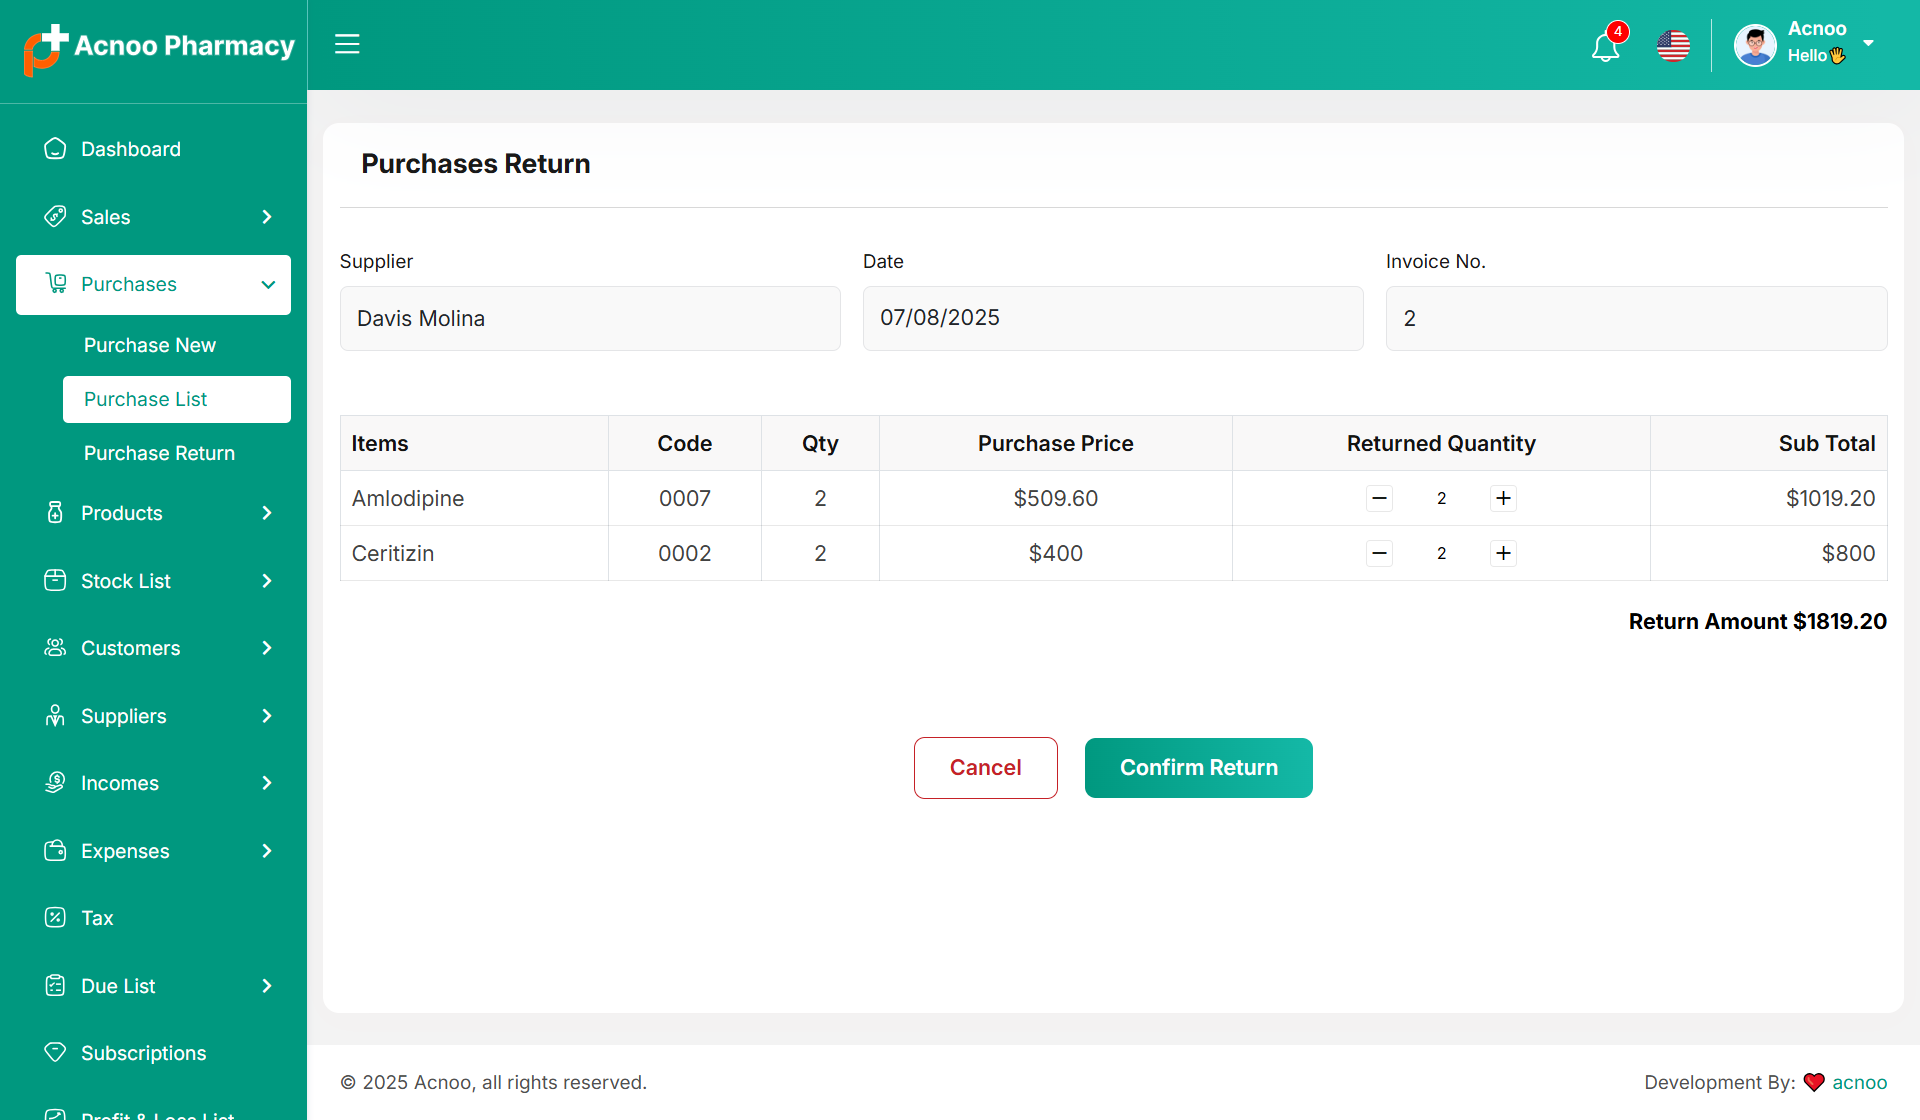Click the Date input field
Viewport: 1920px width, 1120px height.
pos(1112,318)
